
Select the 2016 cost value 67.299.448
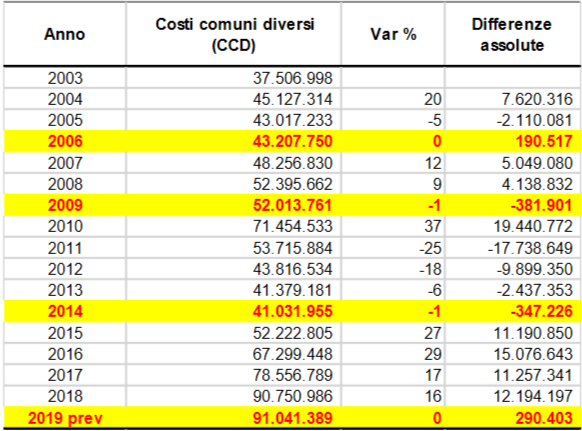(292, 354)
